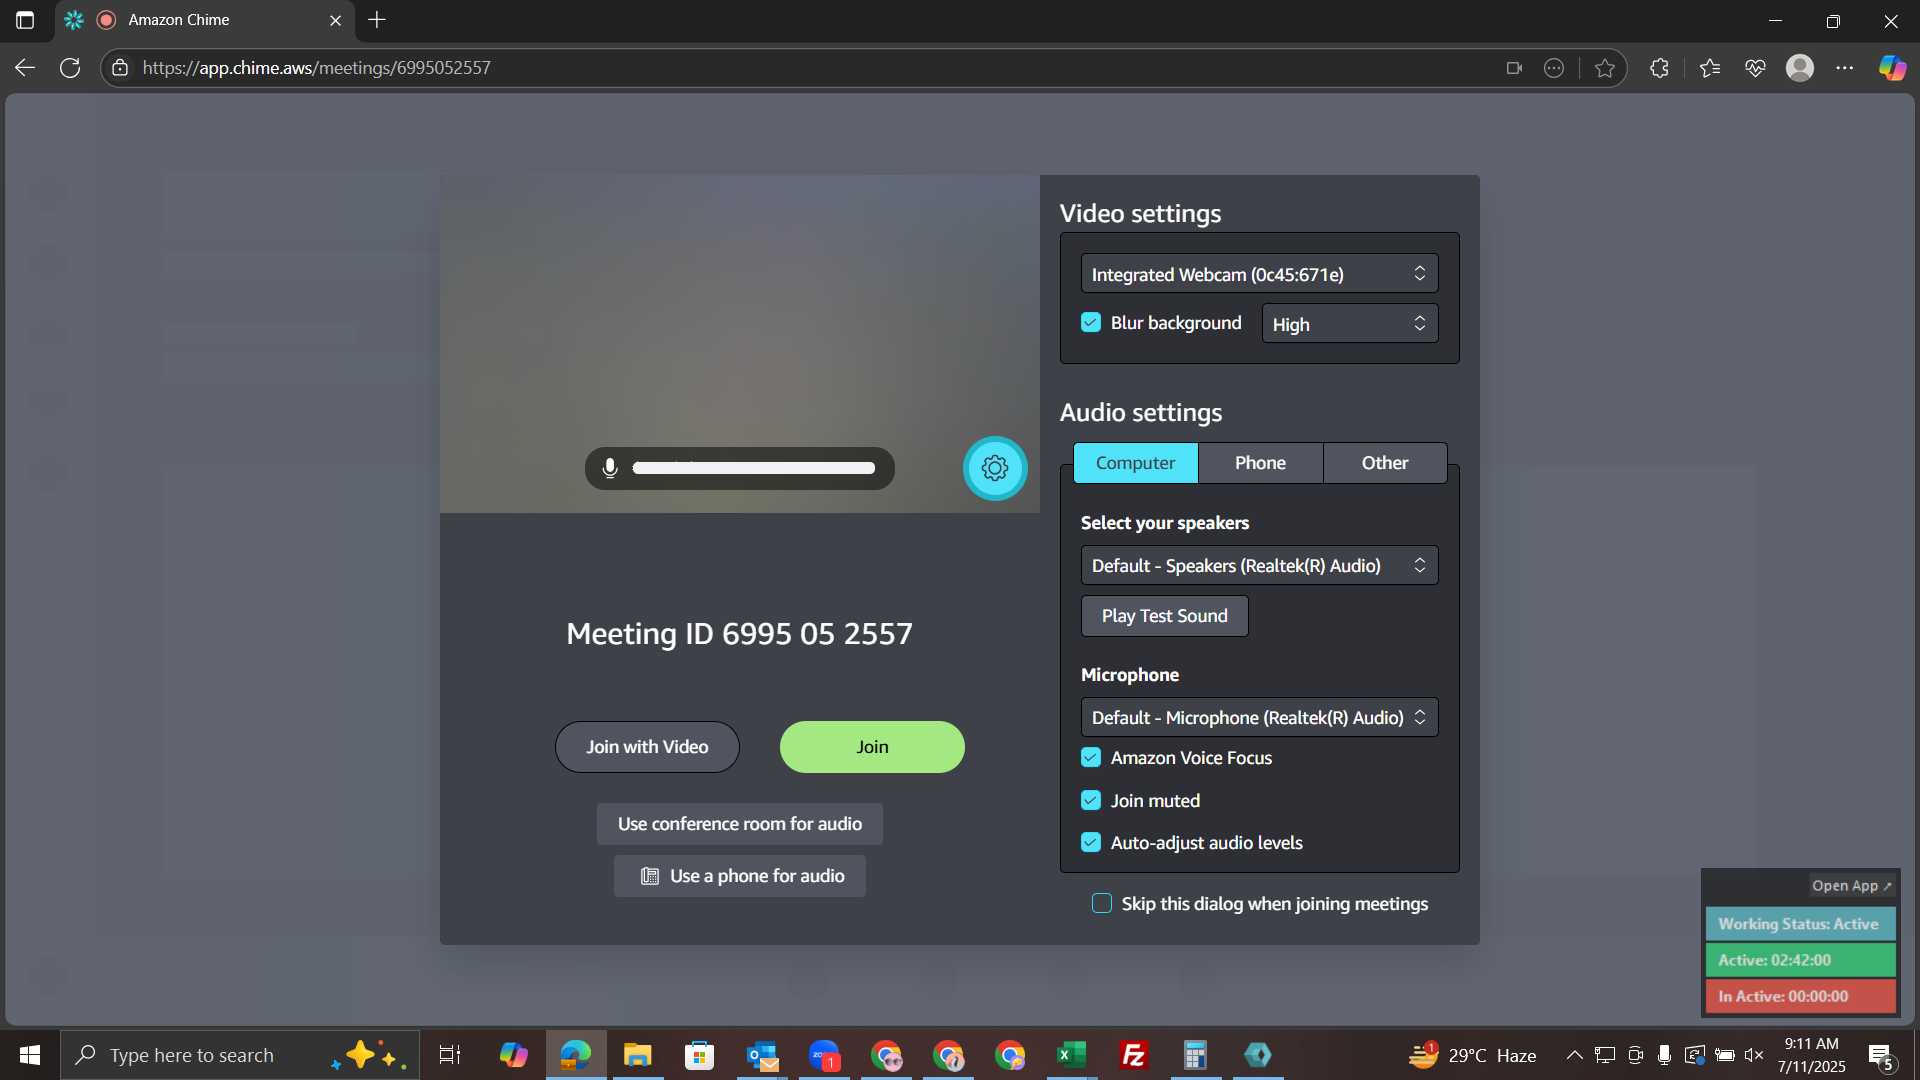Open the blur strength High dropdown
1920x1080 pixels.
tap(1349, 324)
